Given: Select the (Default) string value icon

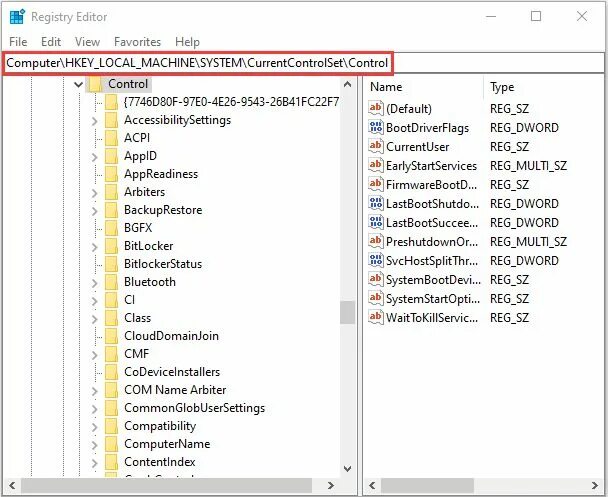Looking at the screenshot, I should [x=375, y=108].
